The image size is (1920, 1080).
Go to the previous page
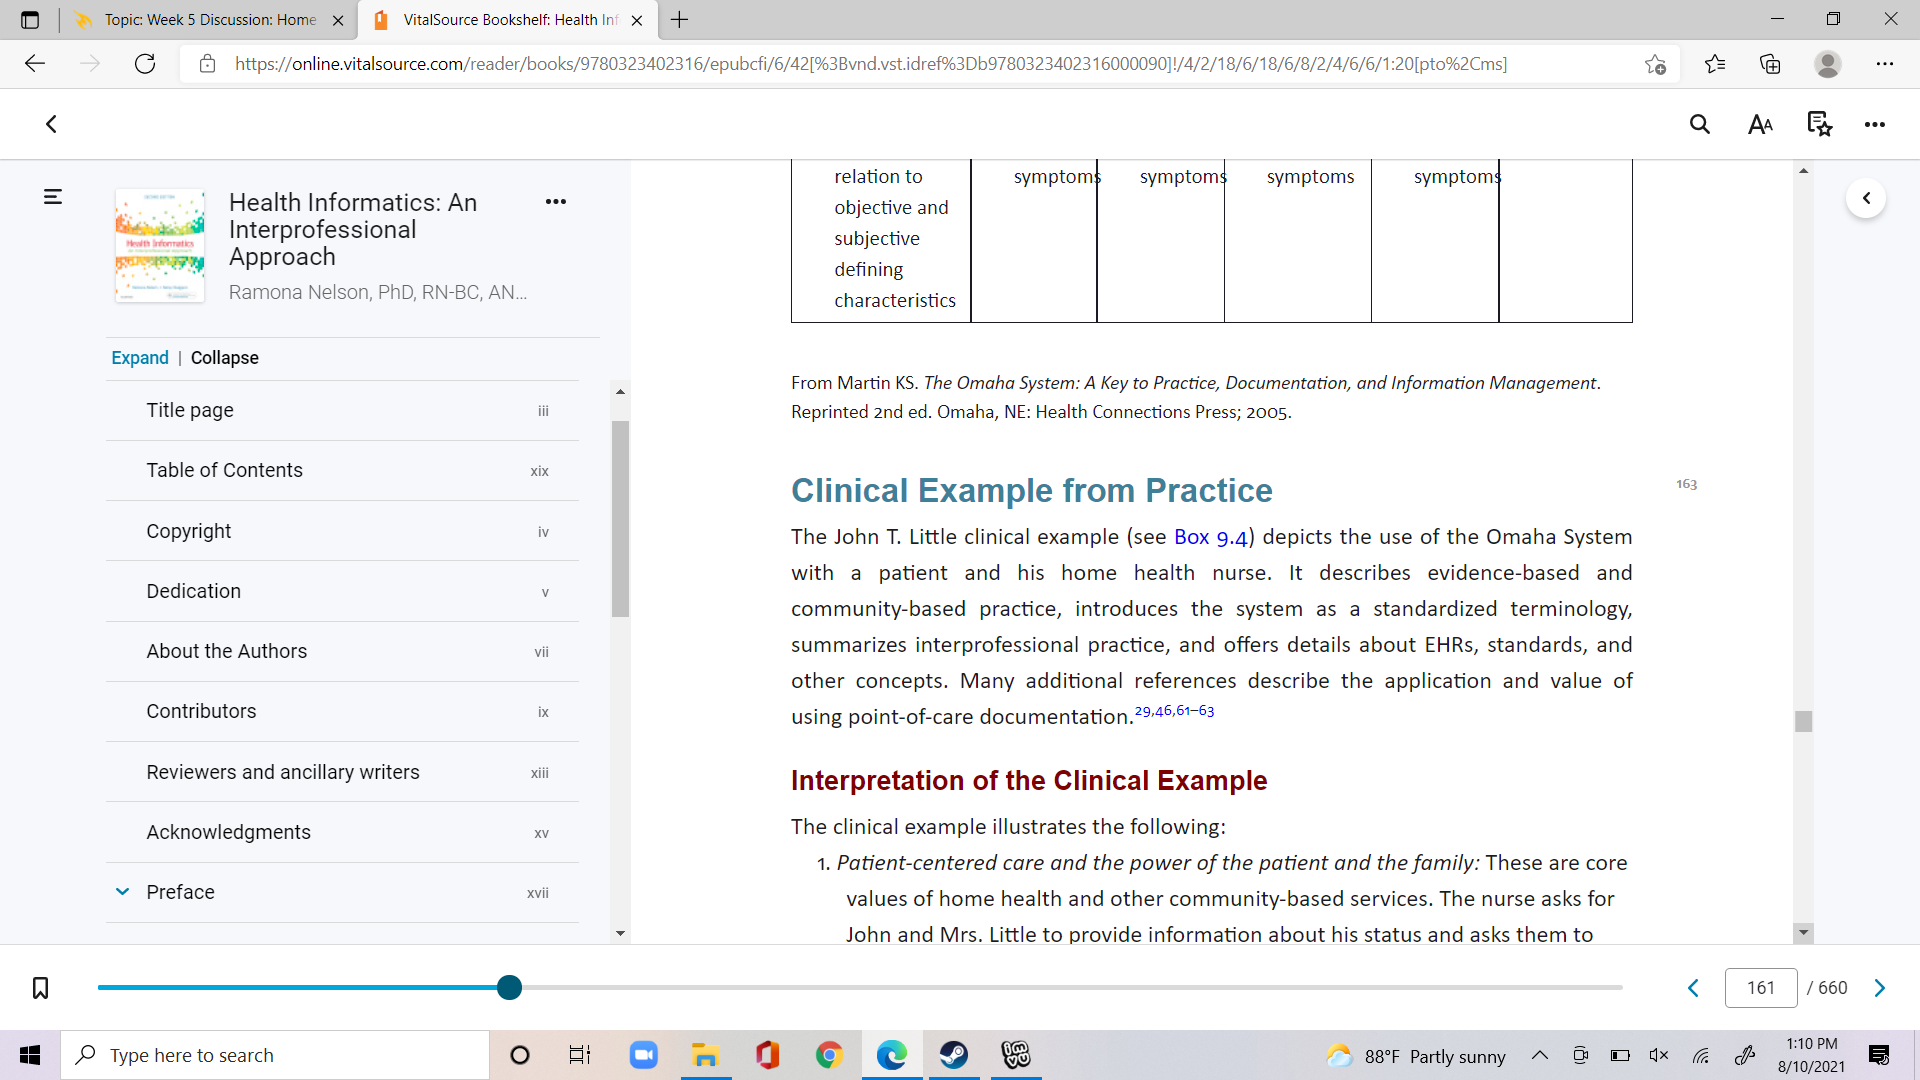[x=1693, y=988]
